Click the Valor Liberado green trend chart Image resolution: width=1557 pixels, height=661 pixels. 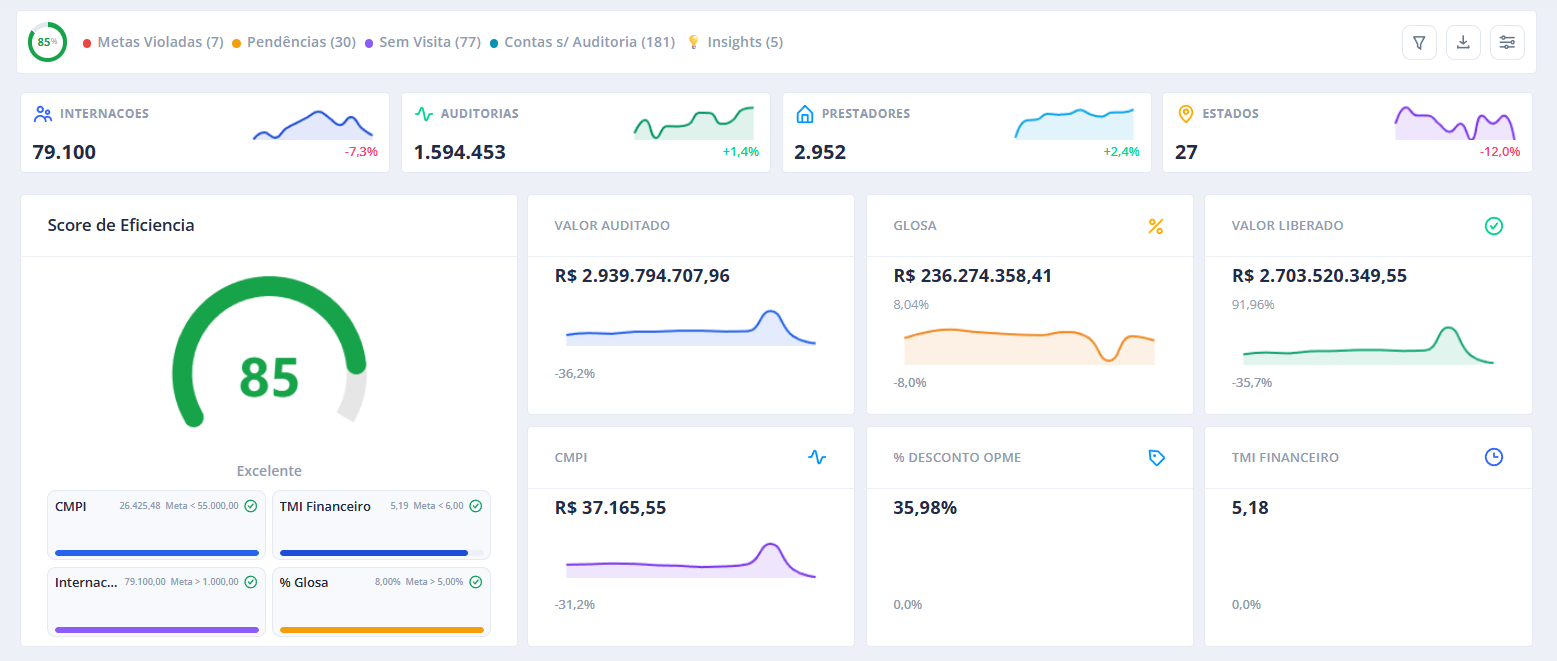click(1368, 345)
